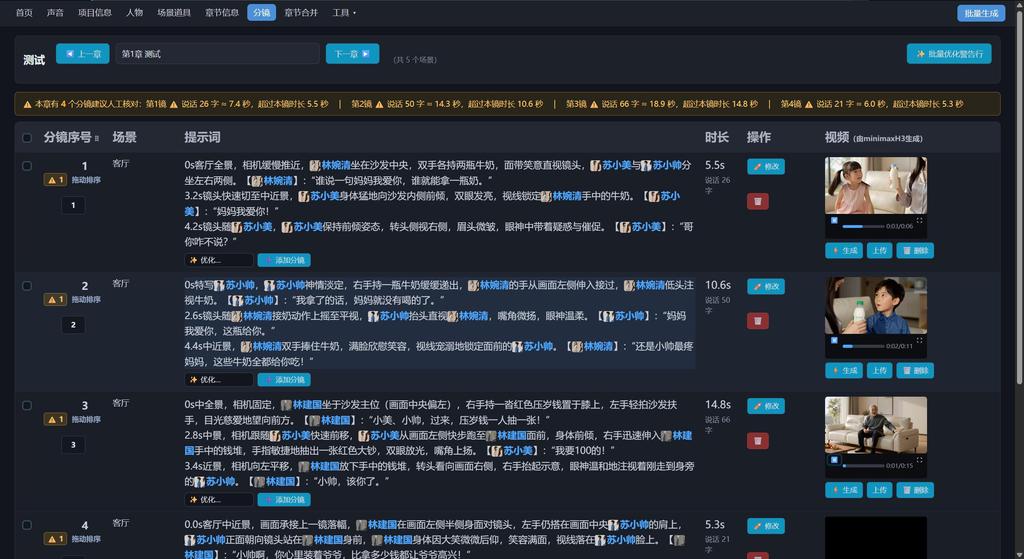Click the storyboard 1 video thumbnail of girl
Viewport: 1024px width, 559px height.
coord(876,185)
